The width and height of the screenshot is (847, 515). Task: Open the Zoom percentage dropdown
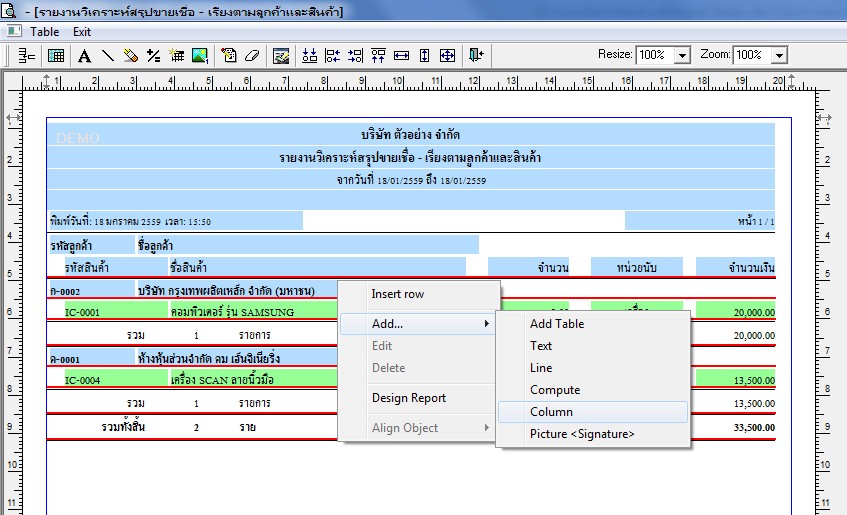pyautogui.click(x=779, y=55)
